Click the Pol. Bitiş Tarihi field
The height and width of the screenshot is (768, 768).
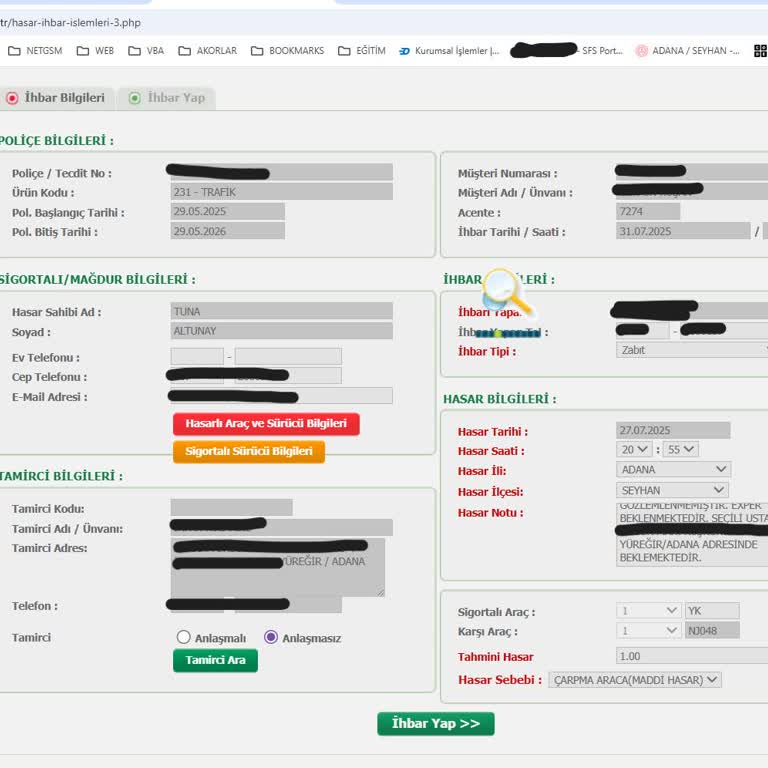point(228,231)
